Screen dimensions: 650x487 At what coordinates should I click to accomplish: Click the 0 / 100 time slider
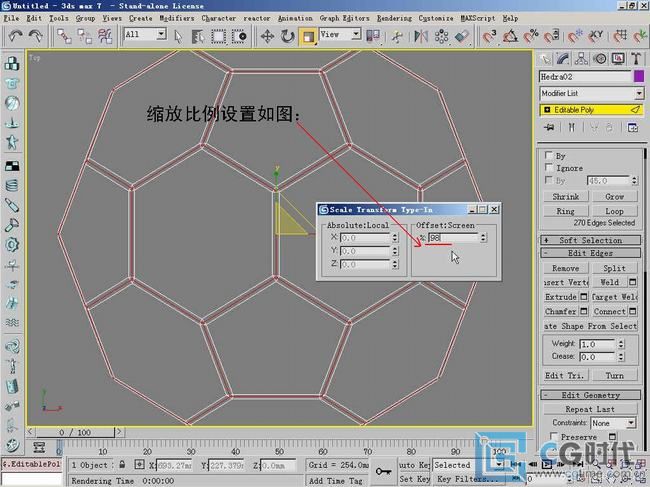pyautogui.click(x=75, y=432)
